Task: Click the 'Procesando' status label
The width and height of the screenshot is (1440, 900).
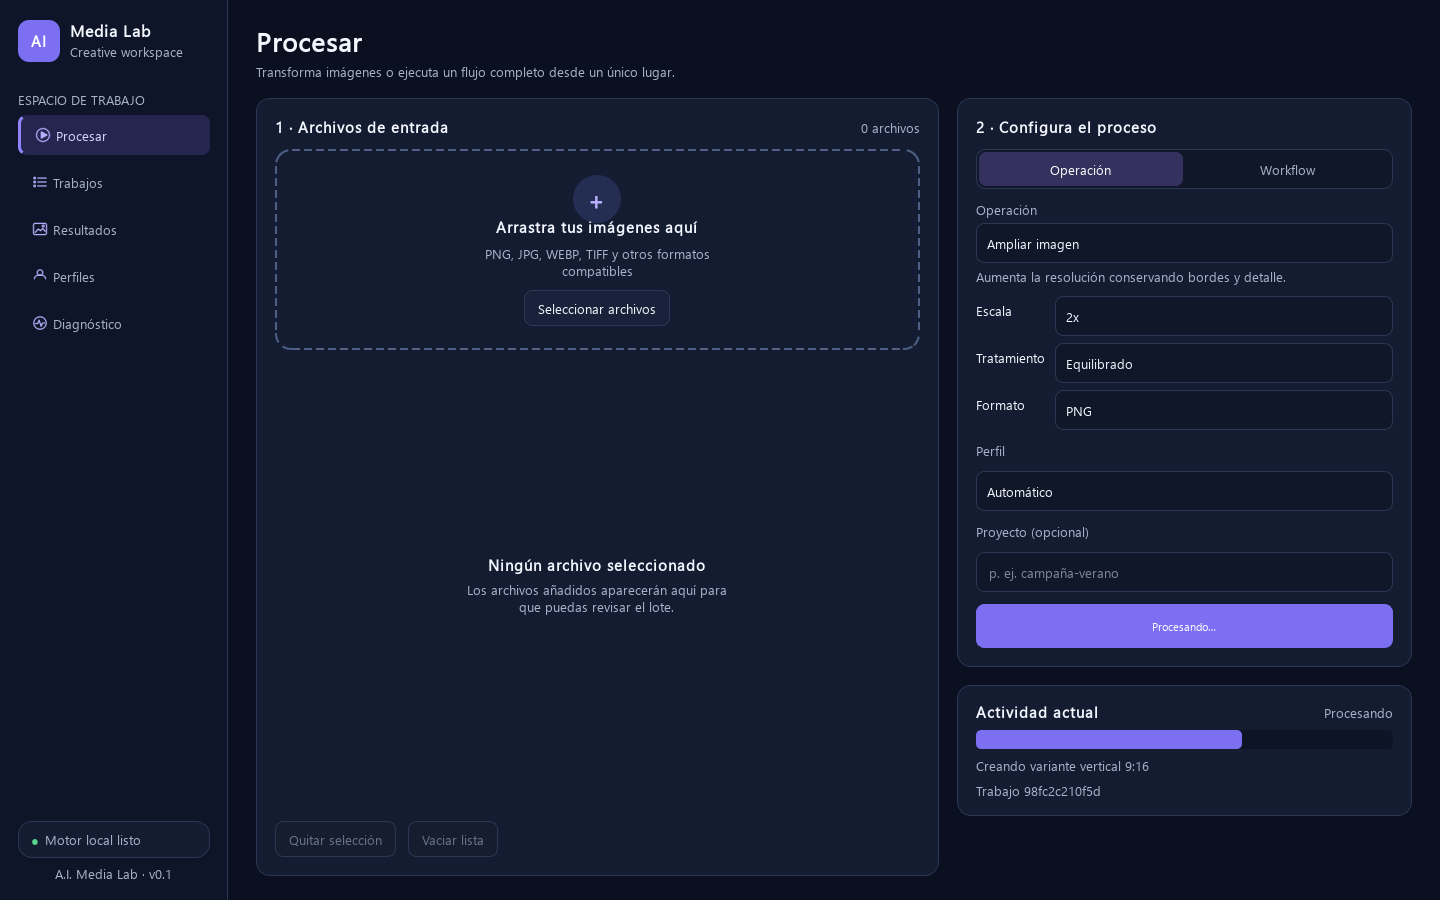Action: (x=1358, y=713)
